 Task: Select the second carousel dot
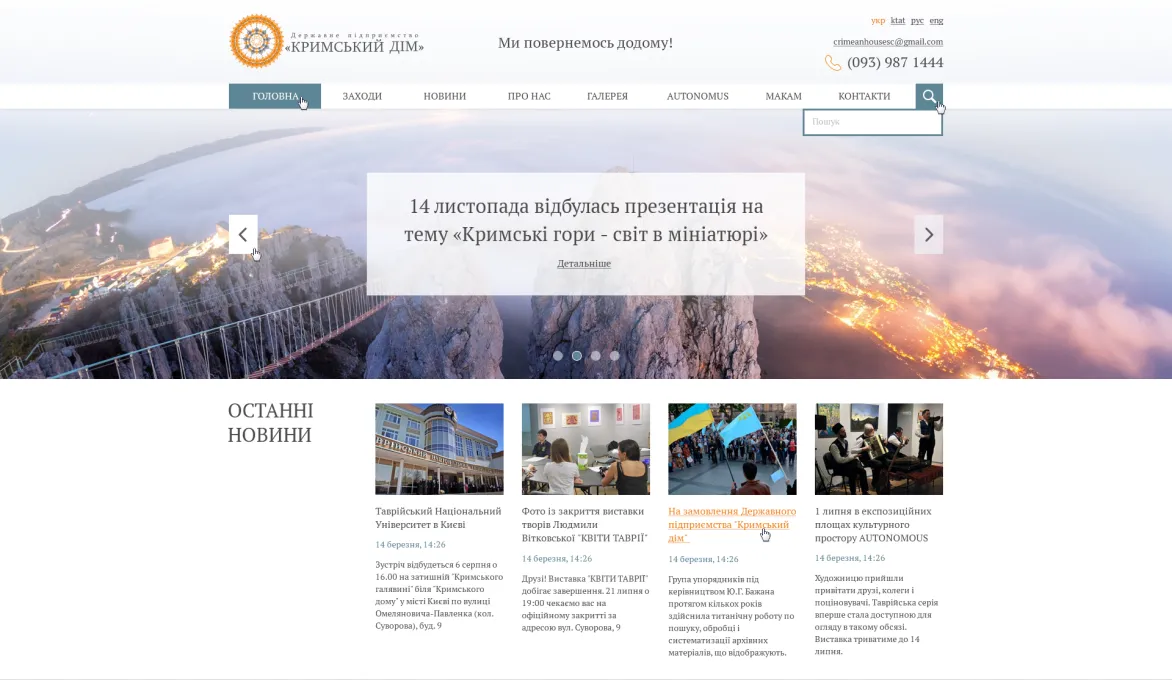(x=576, y=356)
